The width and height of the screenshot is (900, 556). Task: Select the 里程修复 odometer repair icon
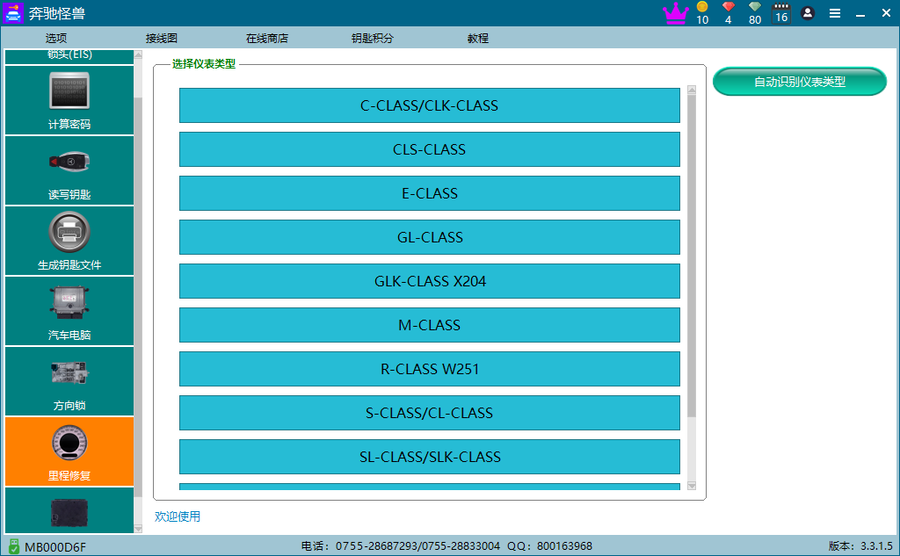click(x=70, y=450)
